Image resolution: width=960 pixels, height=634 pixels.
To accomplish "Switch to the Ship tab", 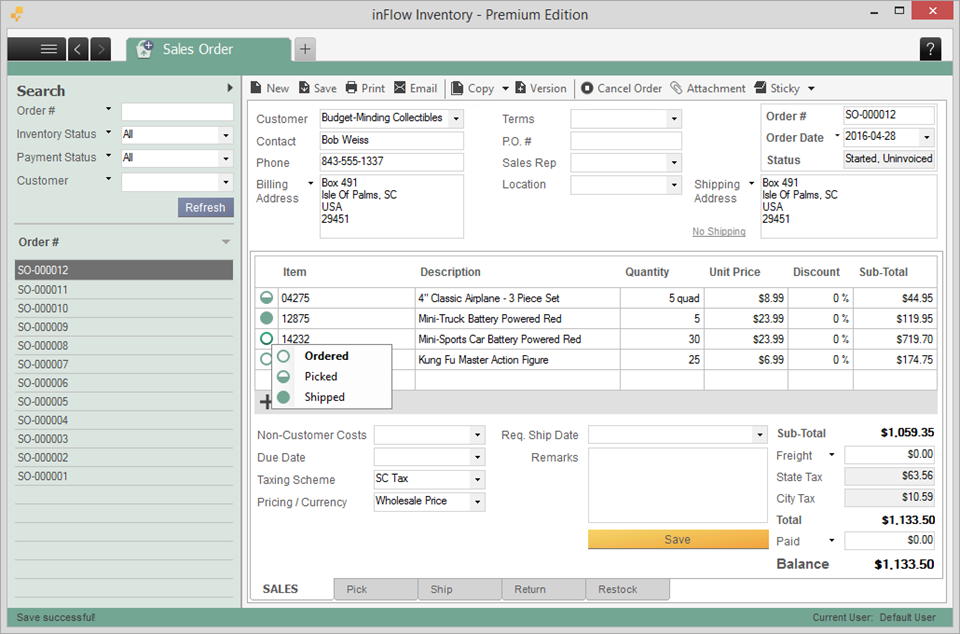I will coord(460,589).
